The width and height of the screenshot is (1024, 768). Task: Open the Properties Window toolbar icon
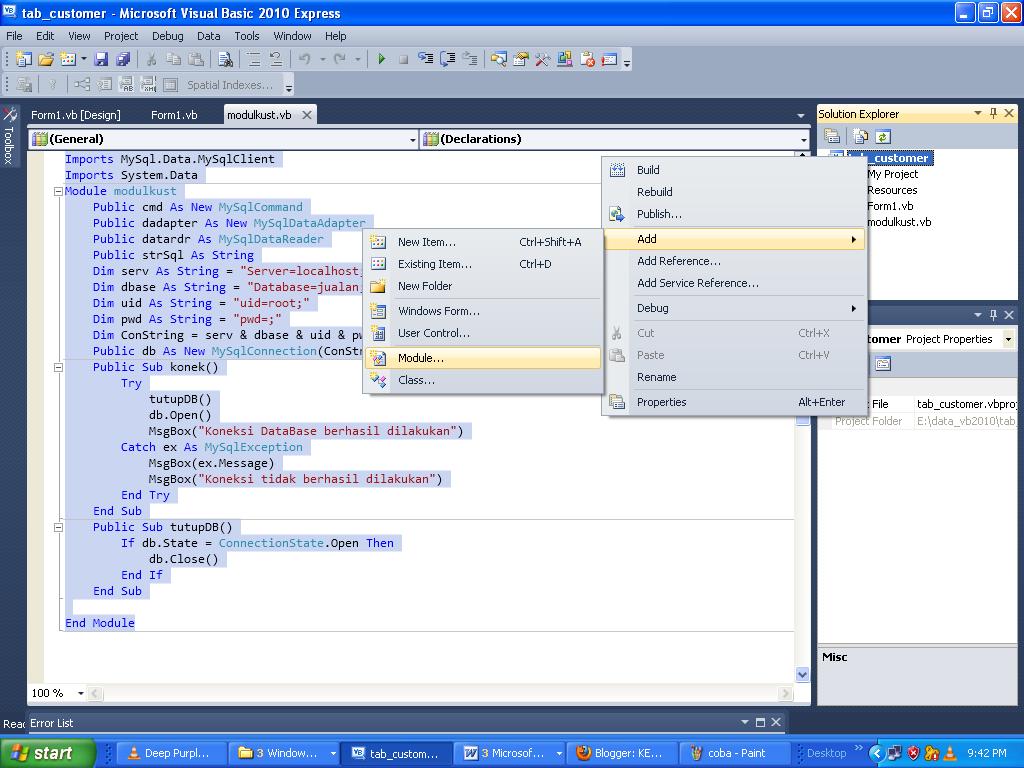[520, 59]
